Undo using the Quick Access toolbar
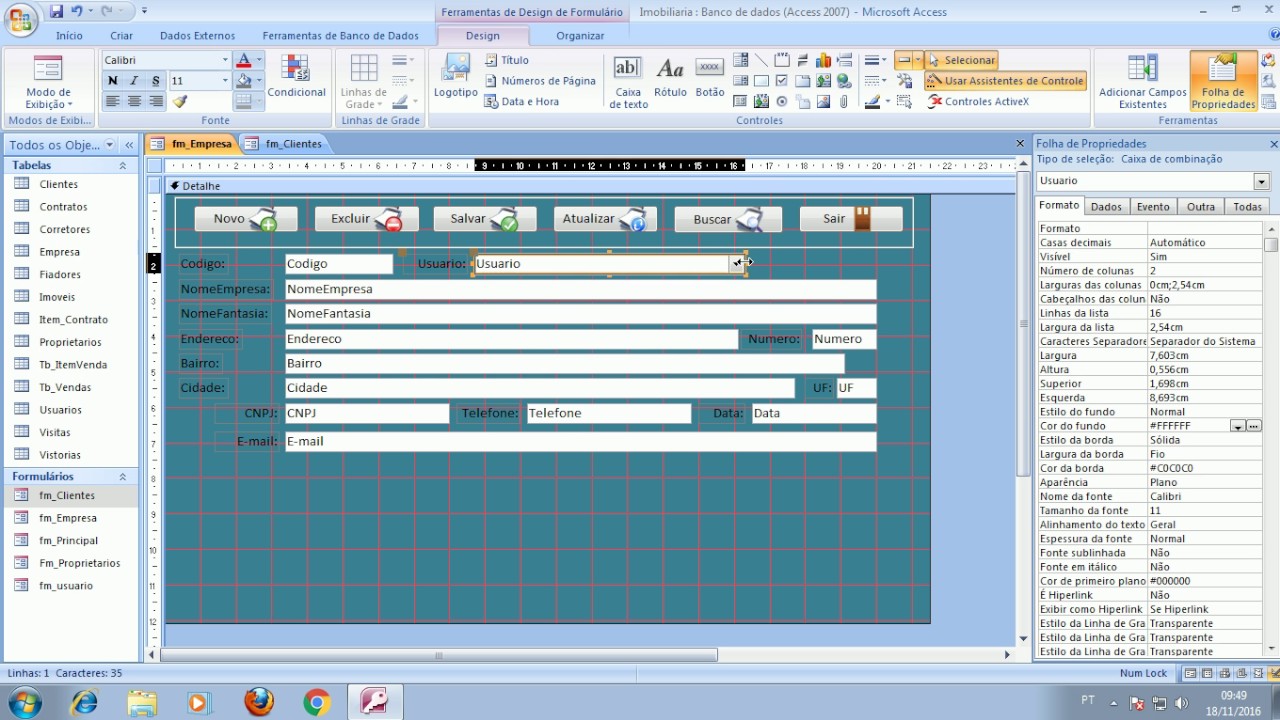This screenshot has width=1280, height=720. pyautogui.click(x=77, y=11)
